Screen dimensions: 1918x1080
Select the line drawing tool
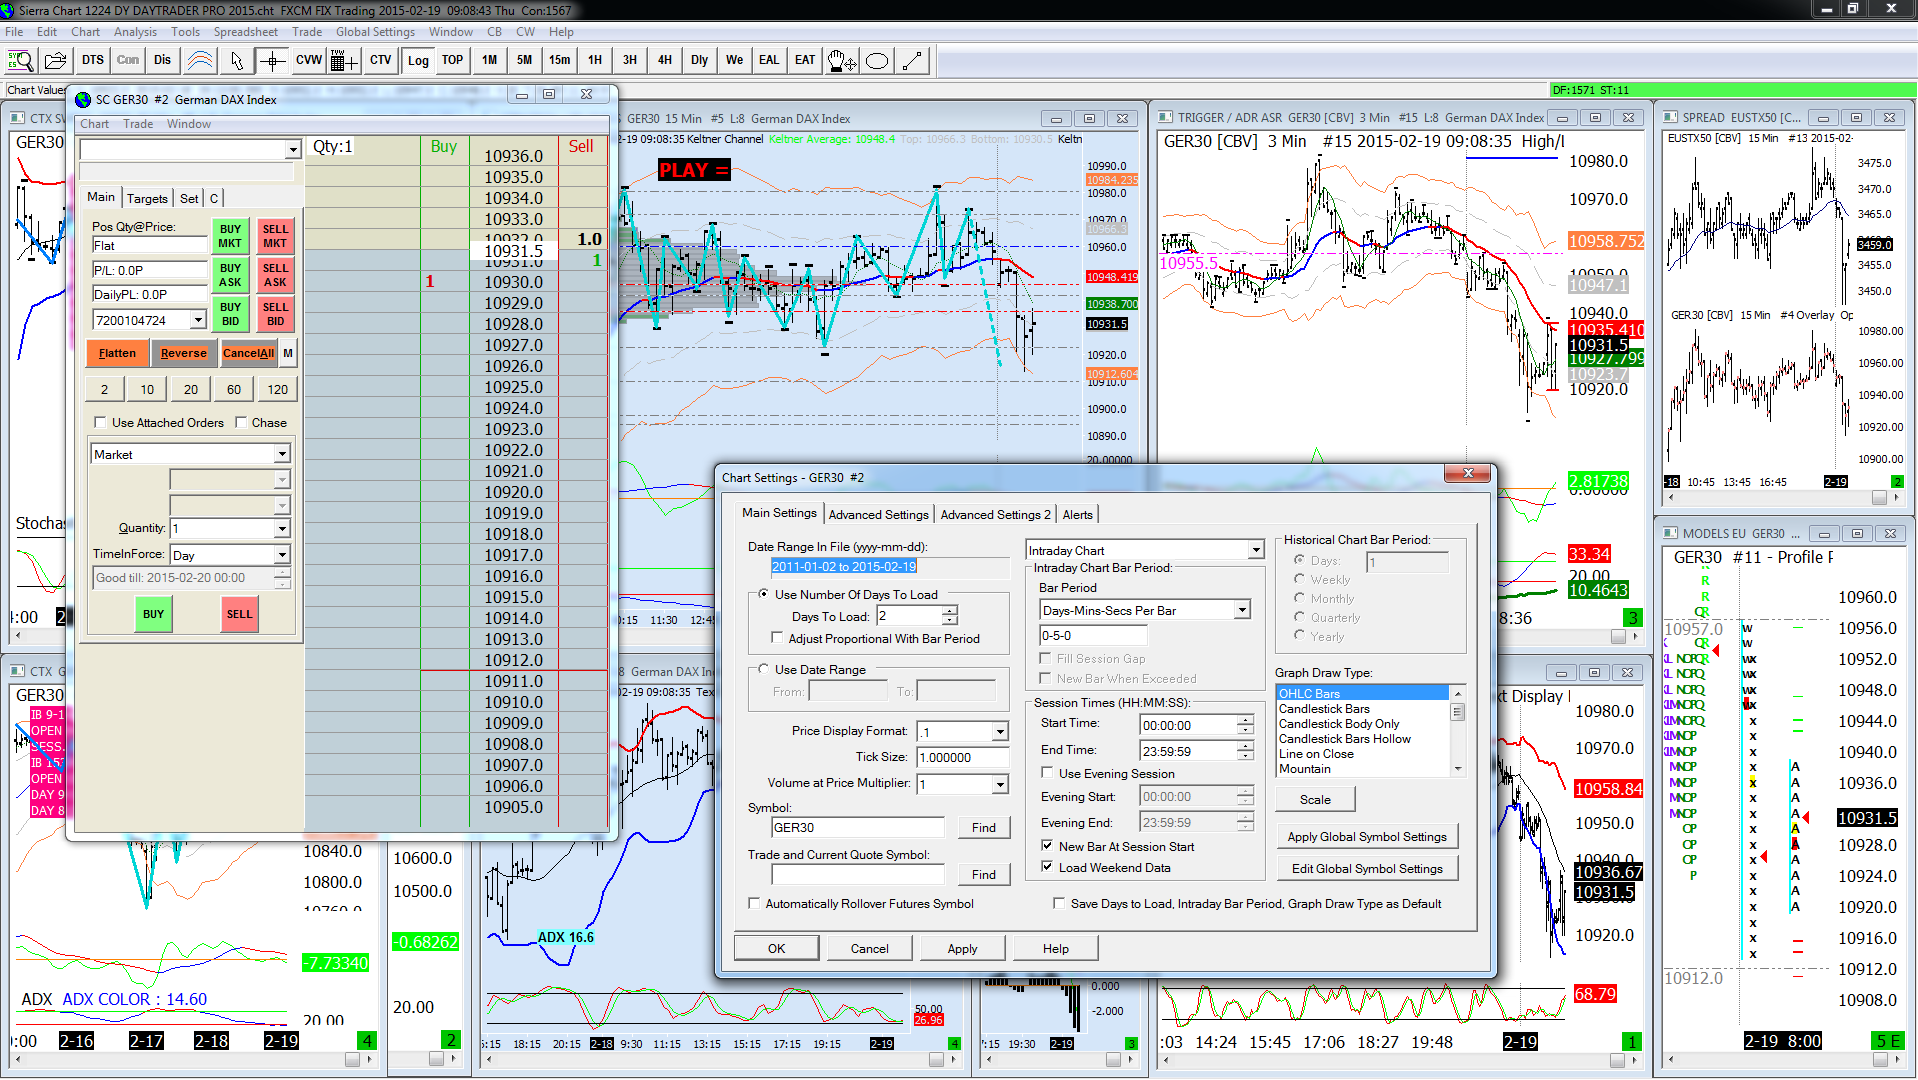[912, 61]
